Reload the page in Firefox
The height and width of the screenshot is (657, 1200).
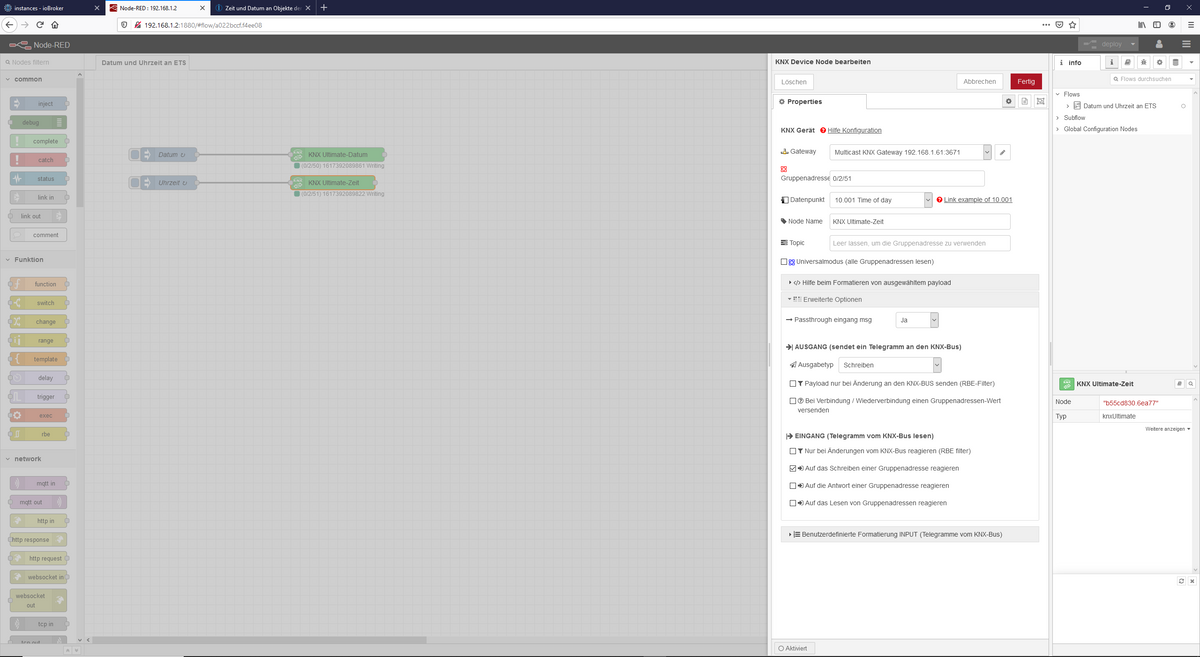41,24
